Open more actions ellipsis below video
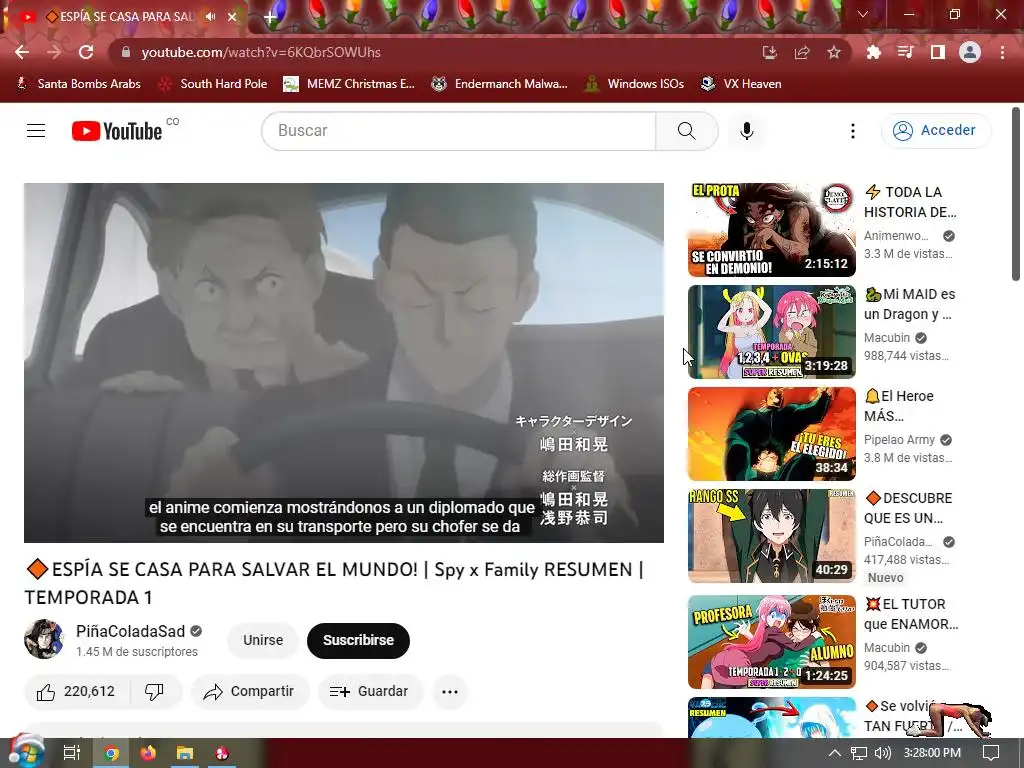1024x768 pixels. (x=450, y=692)
